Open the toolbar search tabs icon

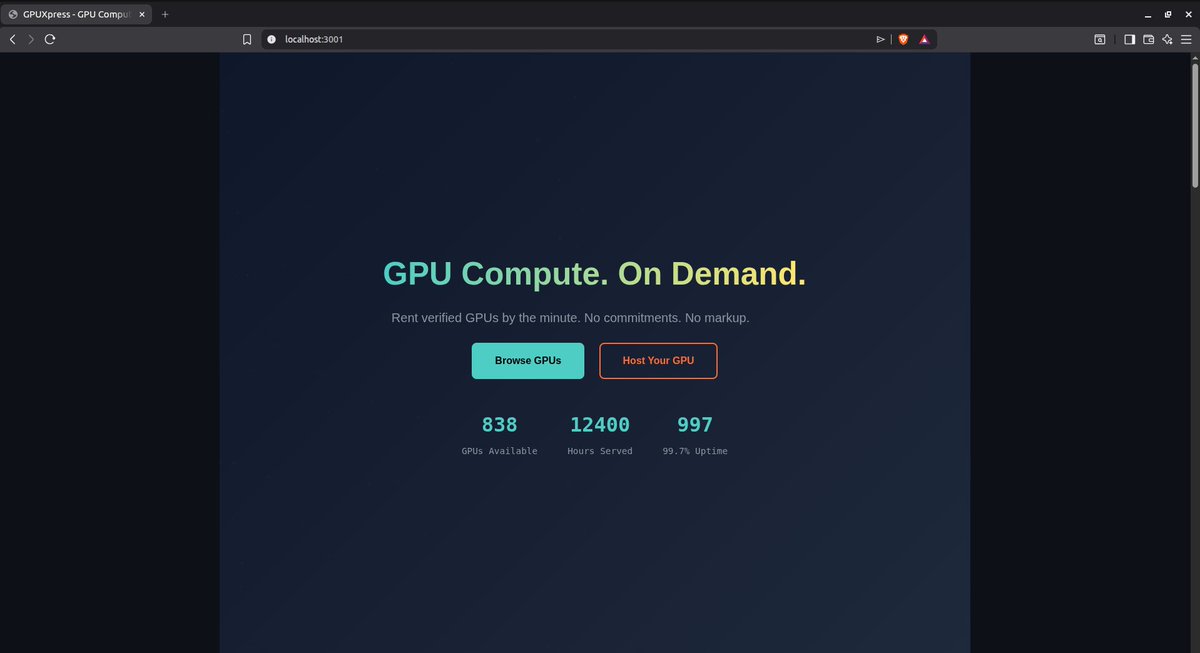1099,39
